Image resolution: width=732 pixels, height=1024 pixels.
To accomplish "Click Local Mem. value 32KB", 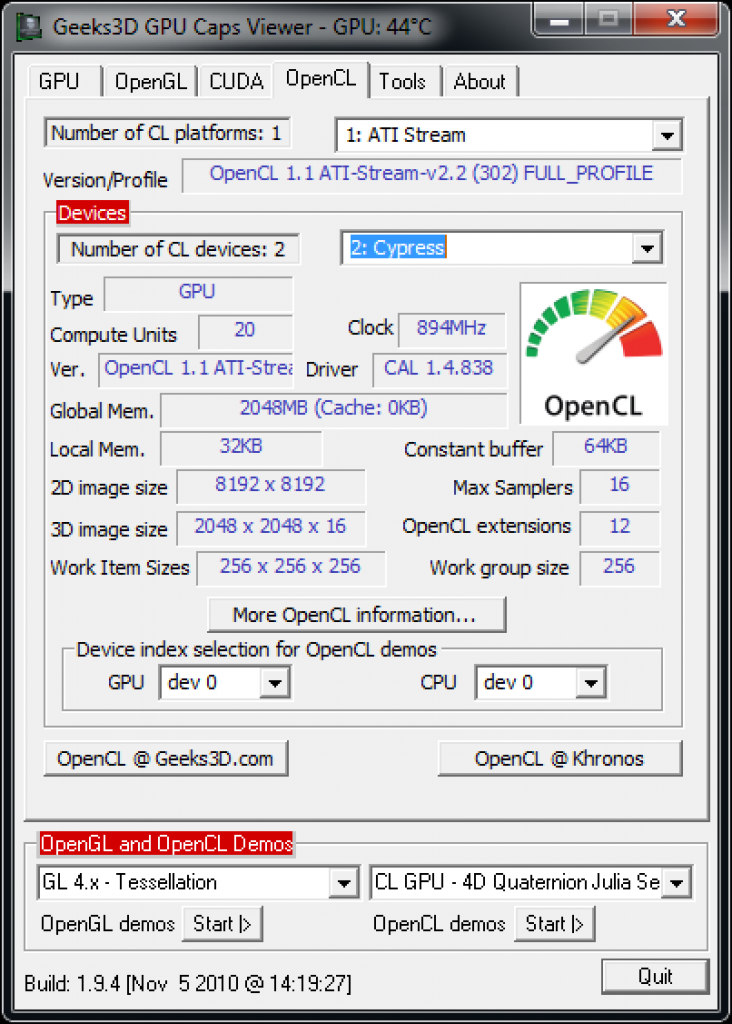I will coord(241,448).
